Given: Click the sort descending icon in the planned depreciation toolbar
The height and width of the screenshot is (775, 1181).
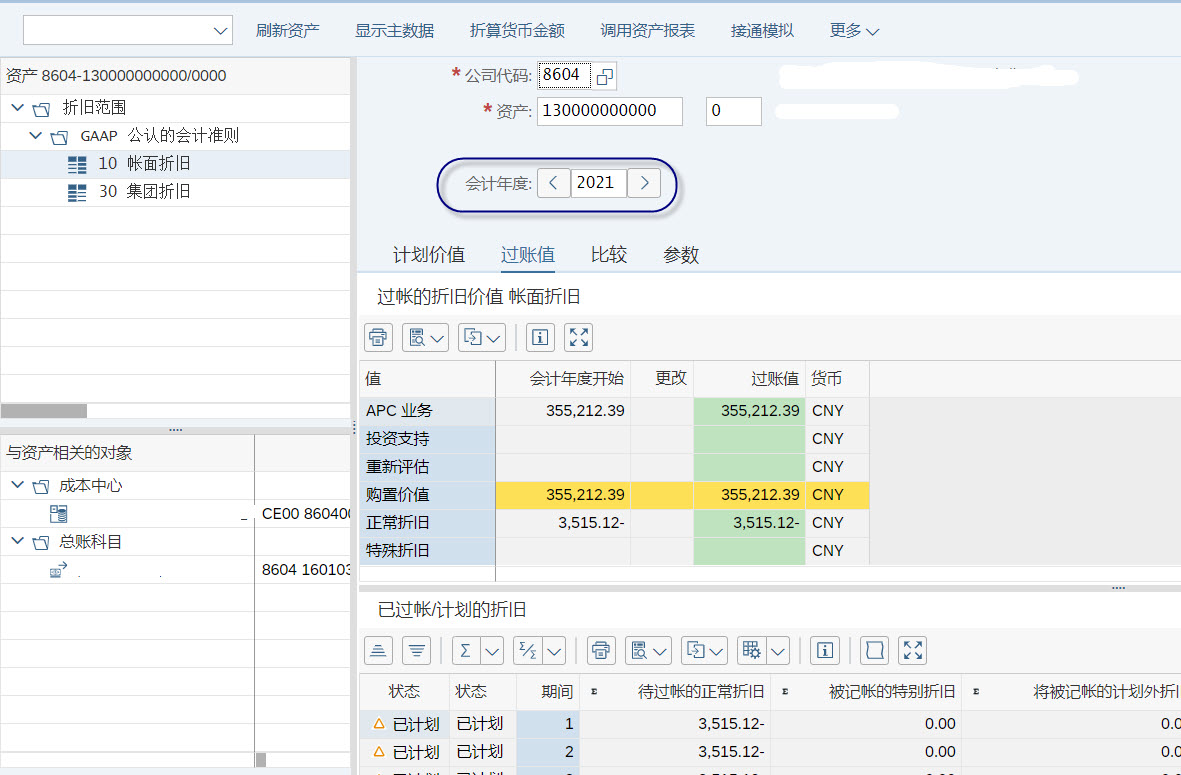Looking at the screenshot, I should point(416,650).
